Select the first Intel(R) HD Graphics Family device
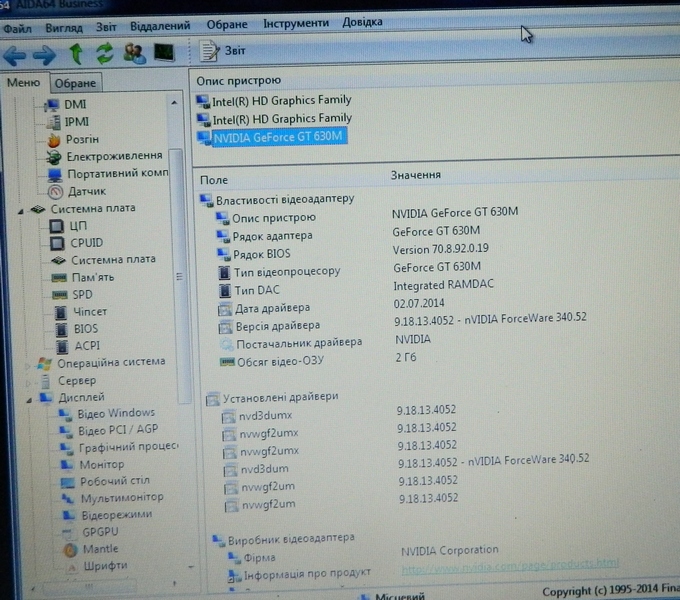Screen dimensions: 680x600 (281, 101)
